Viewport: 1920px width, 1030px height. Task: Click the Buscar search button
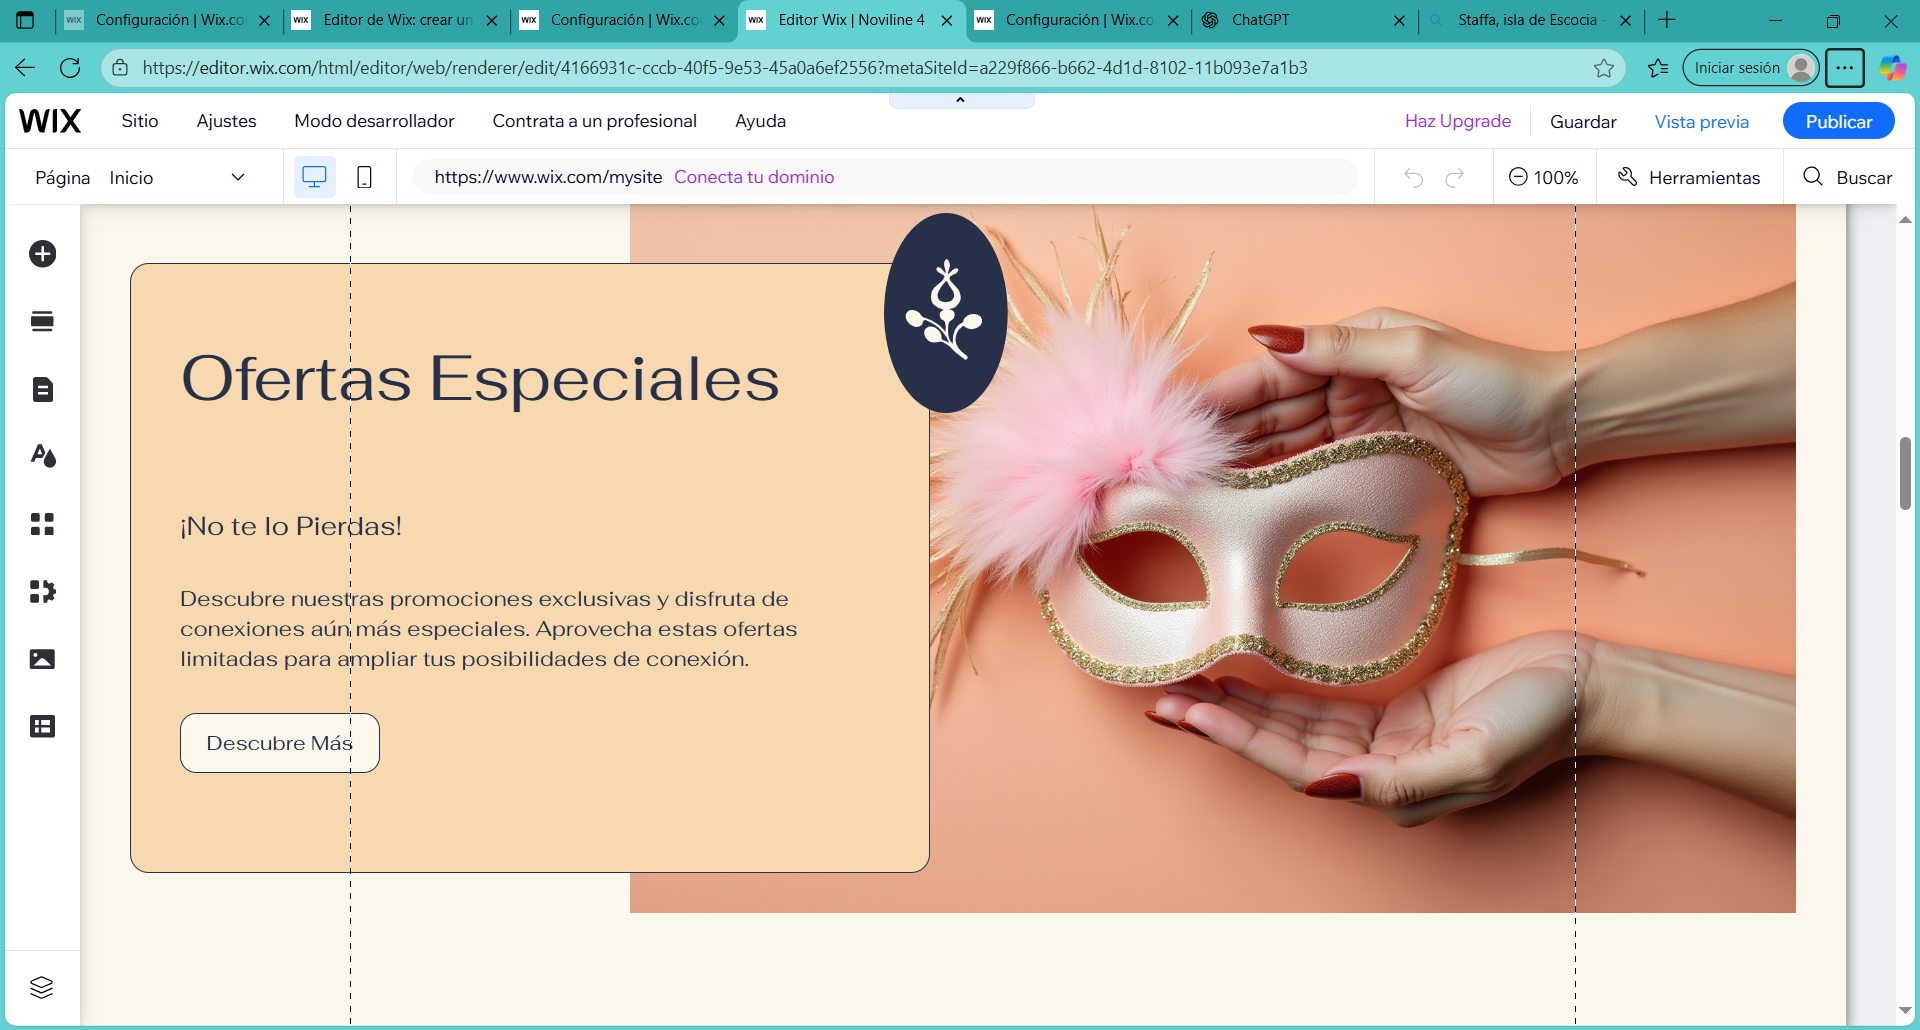tap(1847, 177)
